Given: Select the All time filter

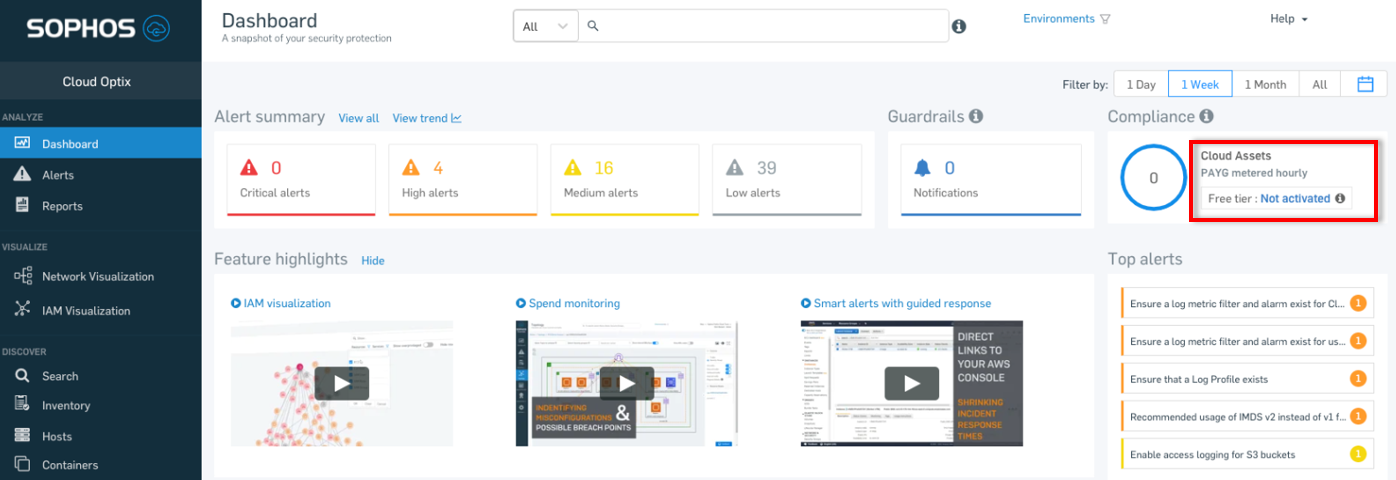Looking at the screenshot, I should tap(1320, 84).
